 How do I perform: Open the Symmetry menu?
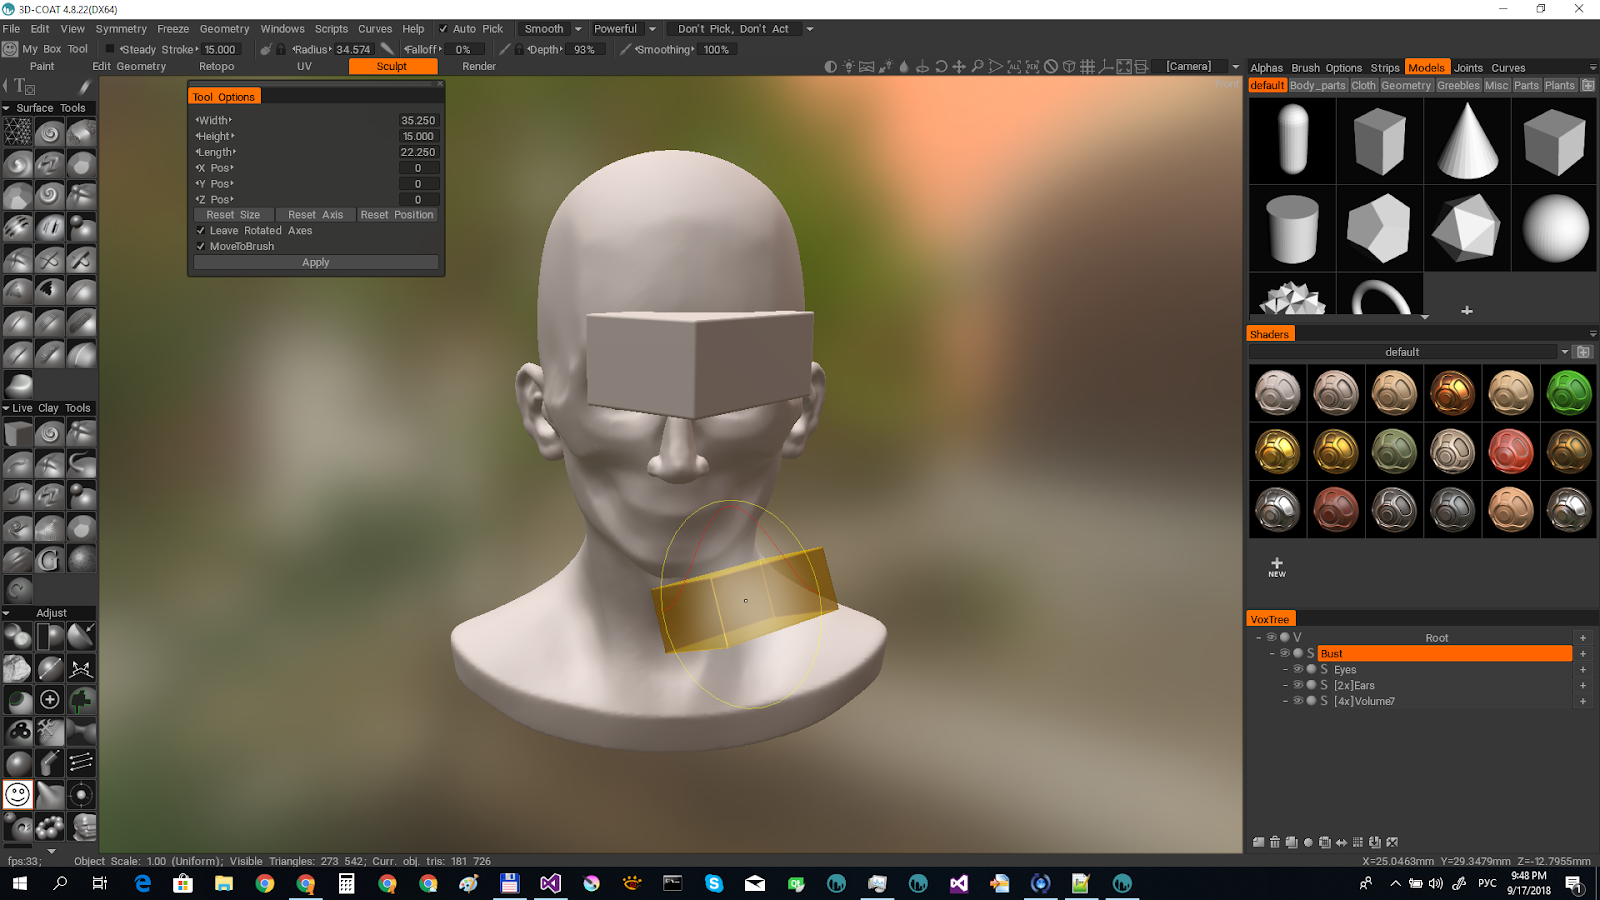121,29
